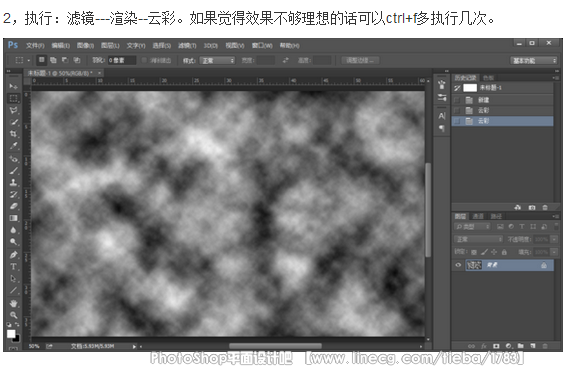Click Add layer mask icon
Viewport: 574px width, 375px height.
tap(496, 346)
